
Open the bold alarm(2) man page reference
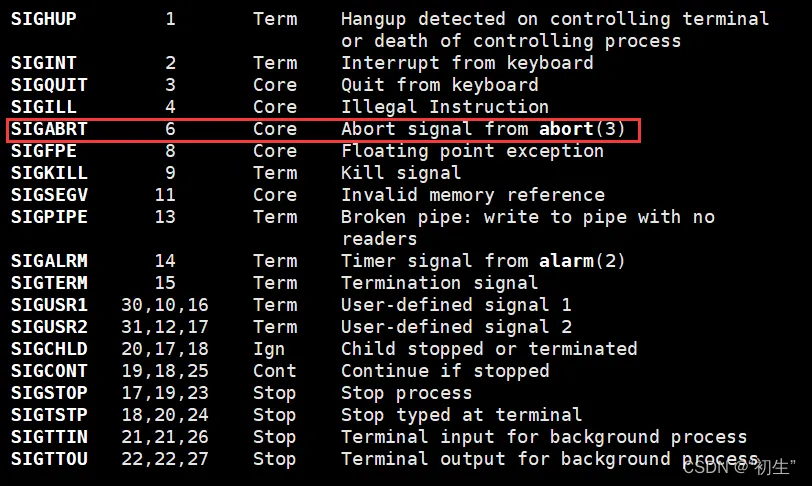pos(582,261)
